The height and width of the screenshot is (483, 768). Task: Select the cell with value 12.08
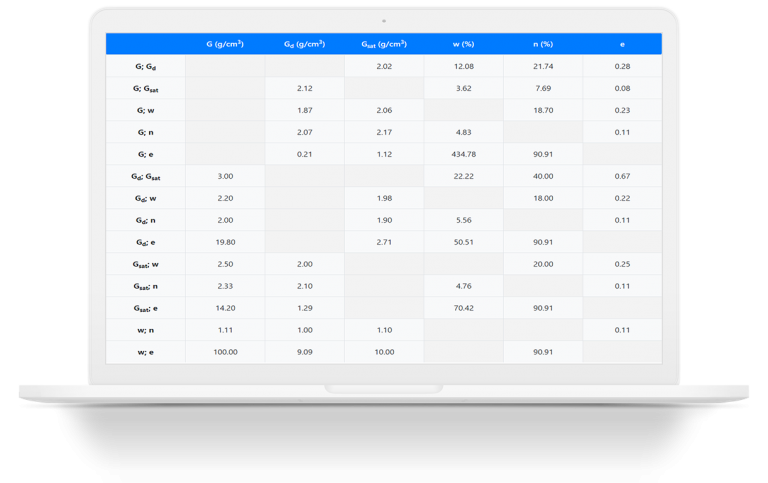(463, 66)
